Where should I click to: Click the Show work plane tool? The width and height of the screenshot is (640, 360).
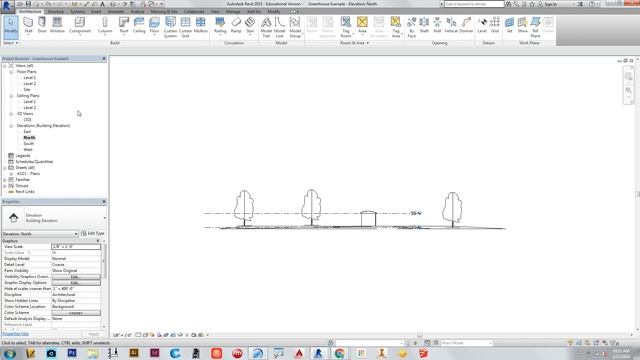pos(522,25)
